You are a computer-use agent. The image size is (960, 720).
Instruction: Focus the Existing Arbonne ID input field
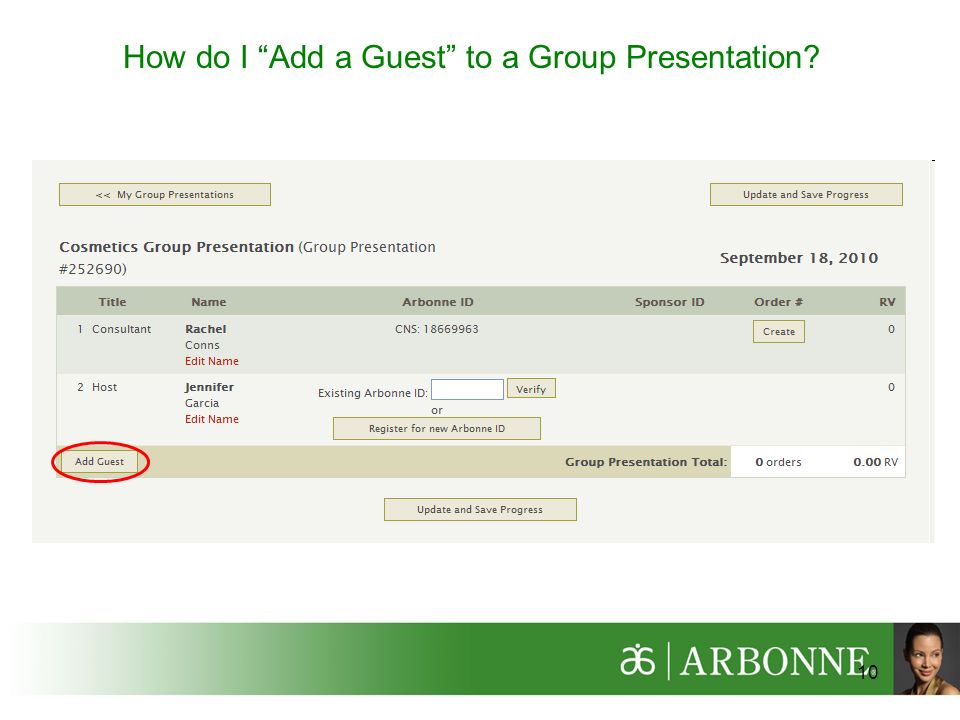click(467, 389)
